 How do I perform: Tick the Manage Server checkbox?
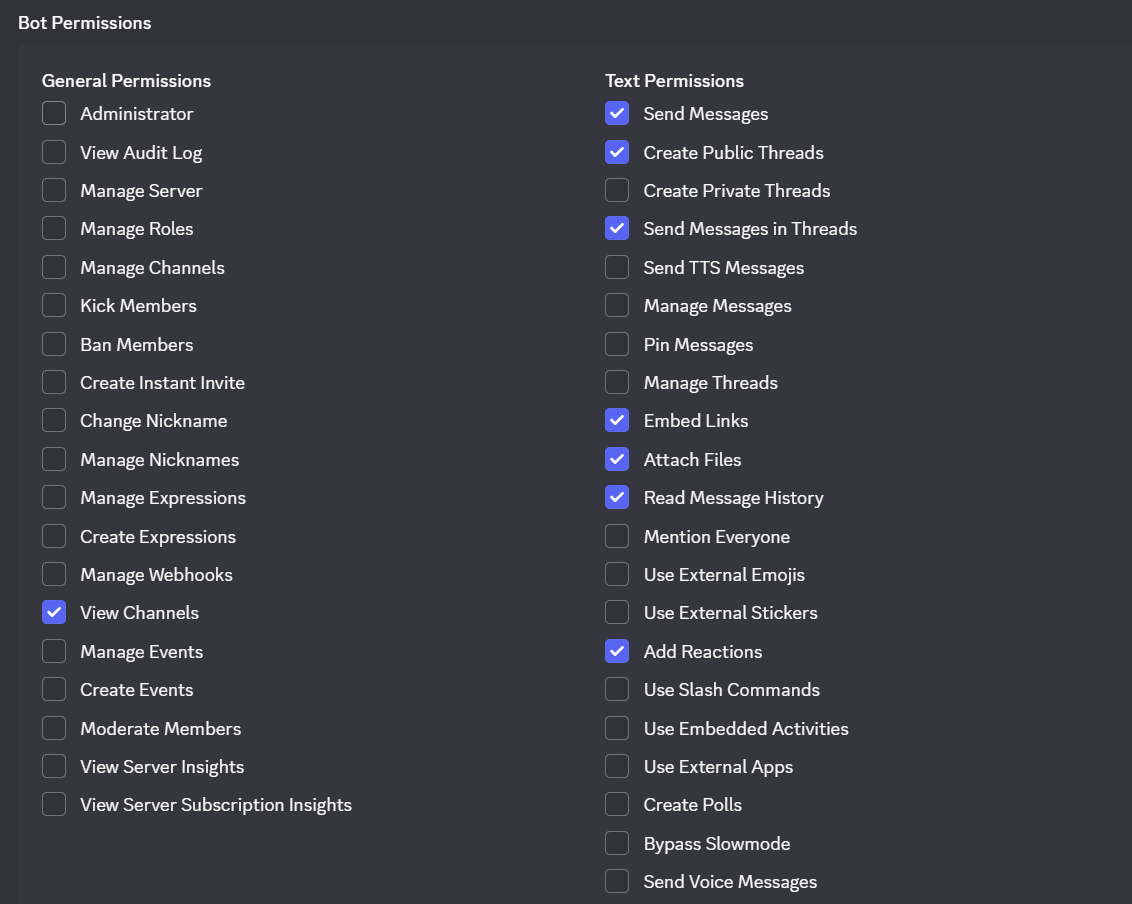(x=54, y=191)
